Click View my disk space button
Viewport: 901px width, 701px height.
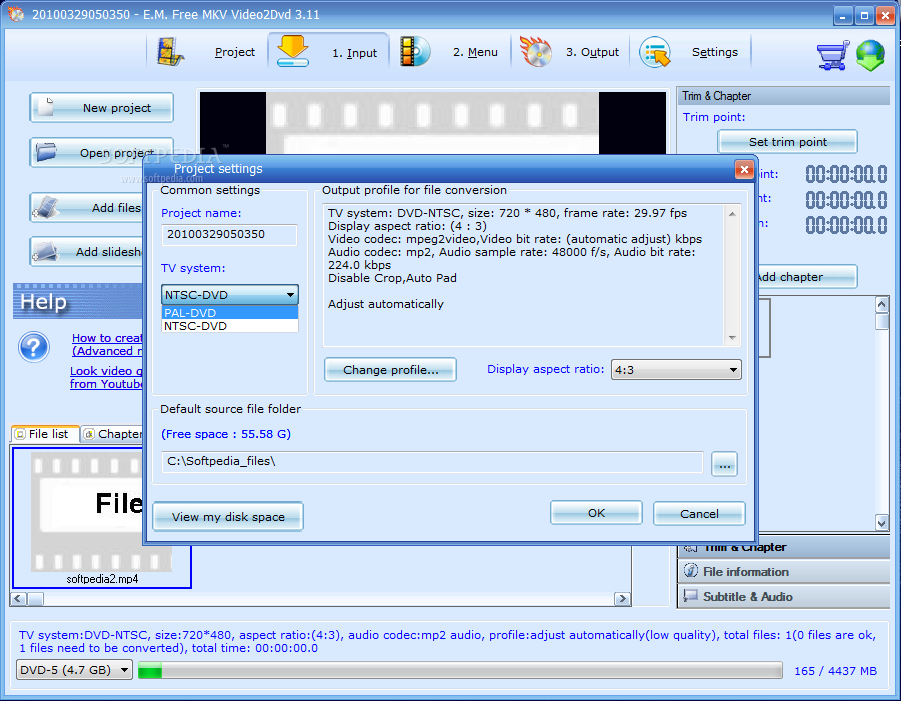tap(228, 517)
